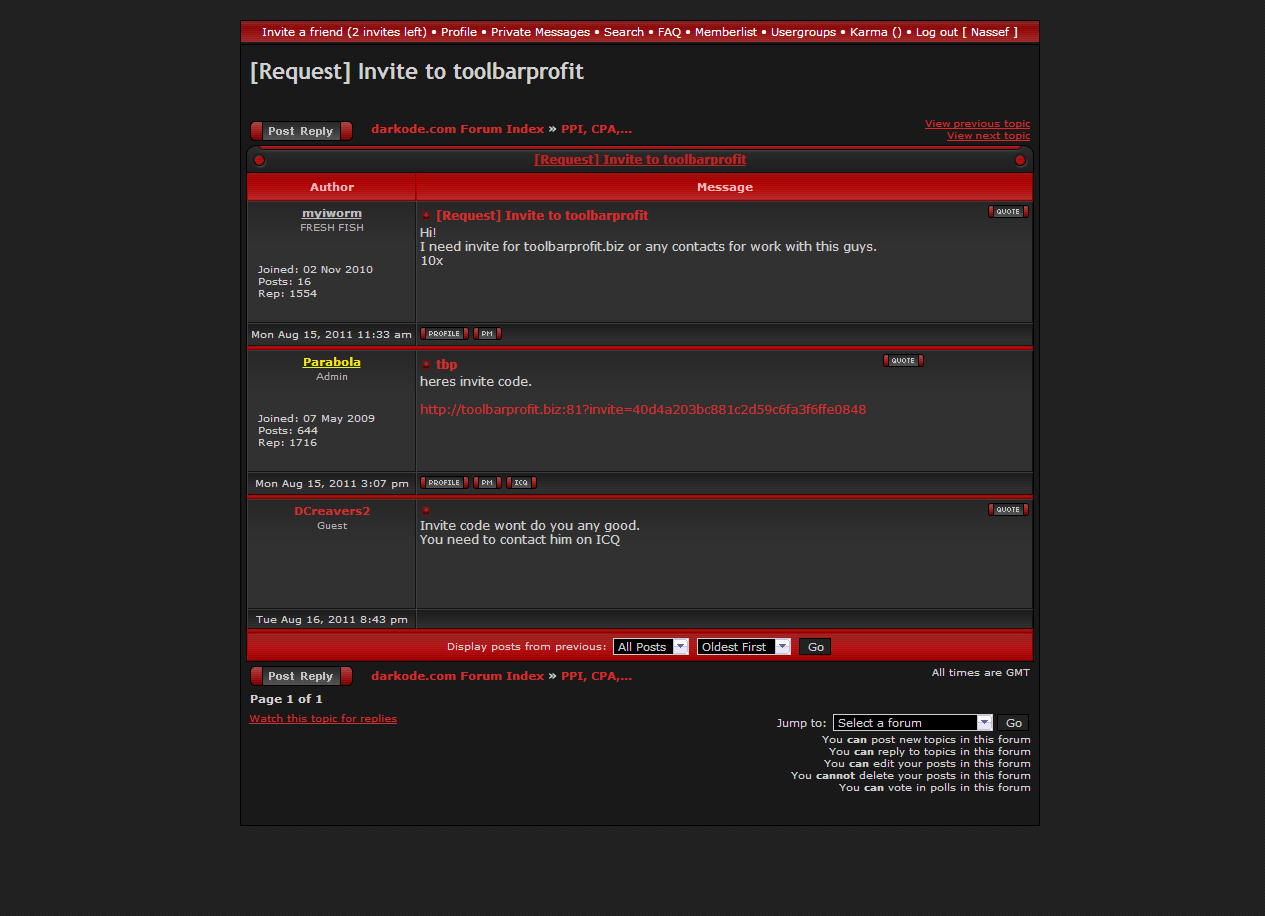Click the Quote icon on Parabola's post

click(902, 361)
